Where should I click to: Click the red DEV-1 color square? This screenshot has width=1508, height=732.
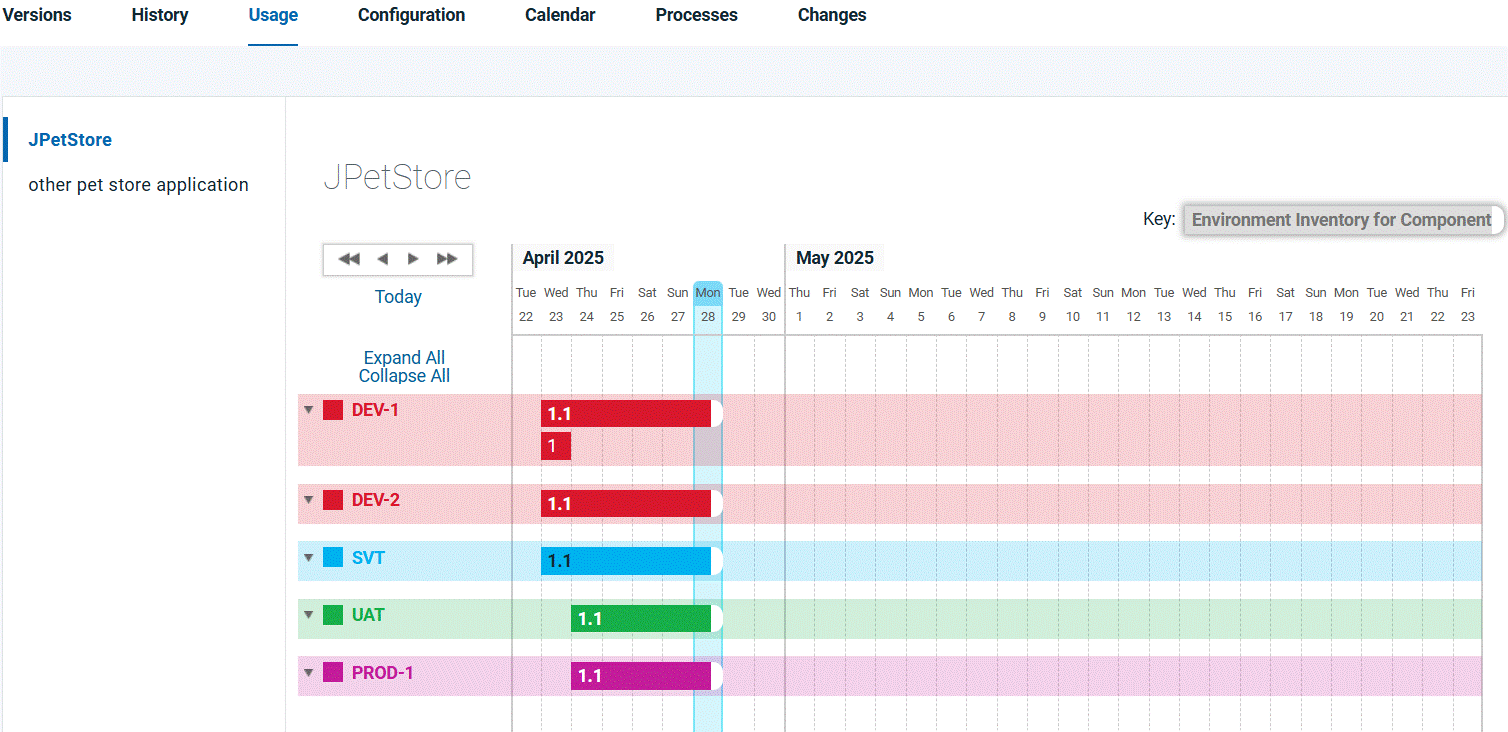(333, 410)
